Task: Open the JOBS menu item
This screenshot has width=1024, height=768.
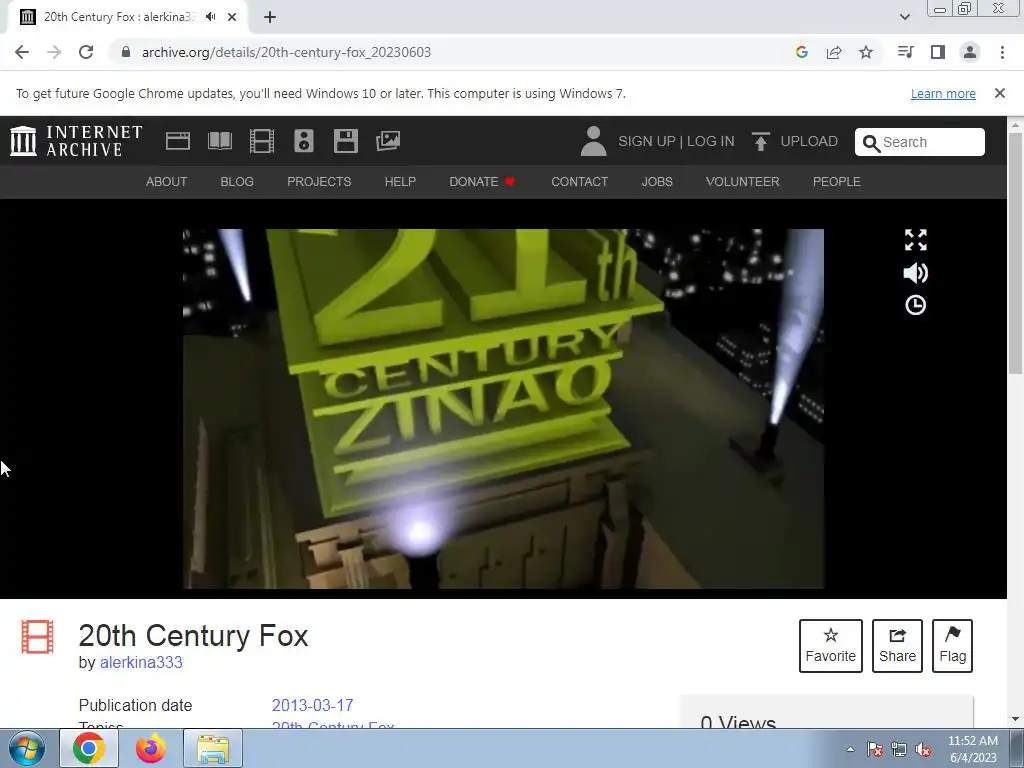Action: pos(657,182)
